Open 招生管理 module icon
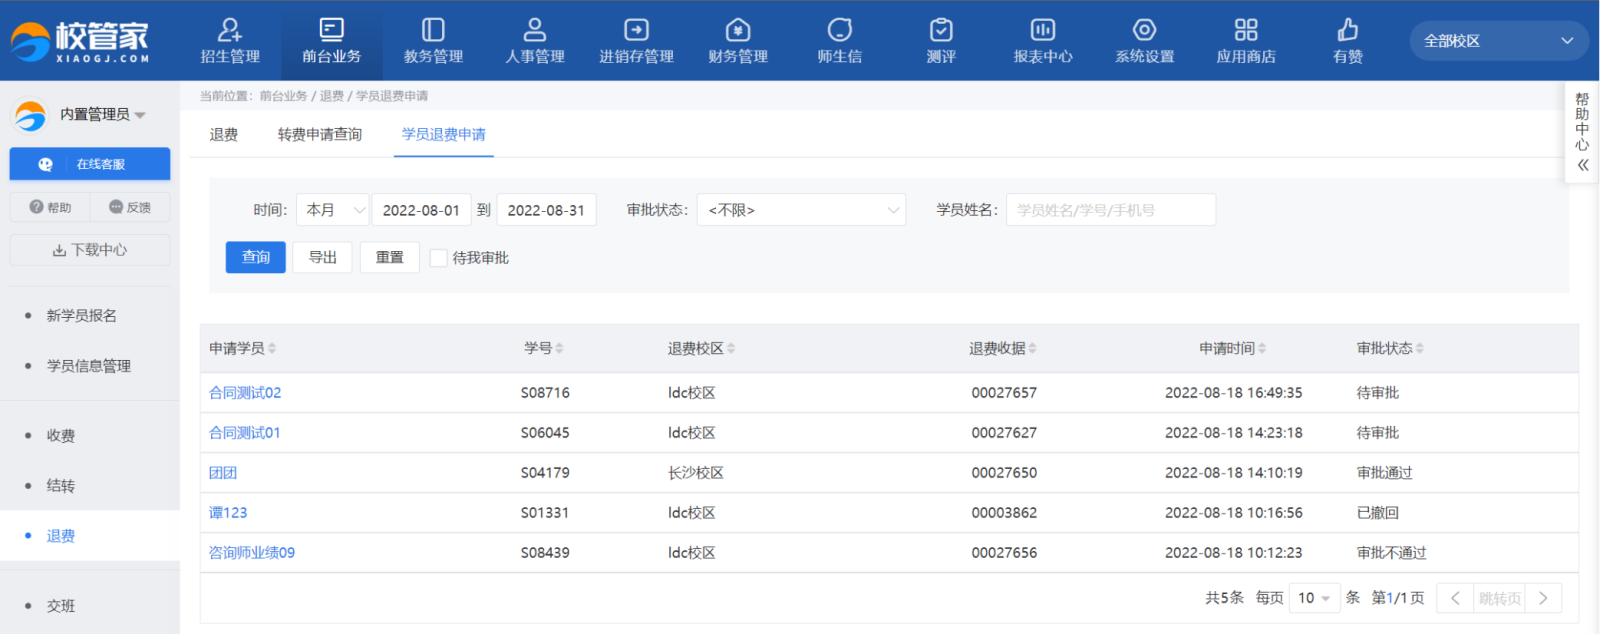1600x634 pixels. point(230,30)
